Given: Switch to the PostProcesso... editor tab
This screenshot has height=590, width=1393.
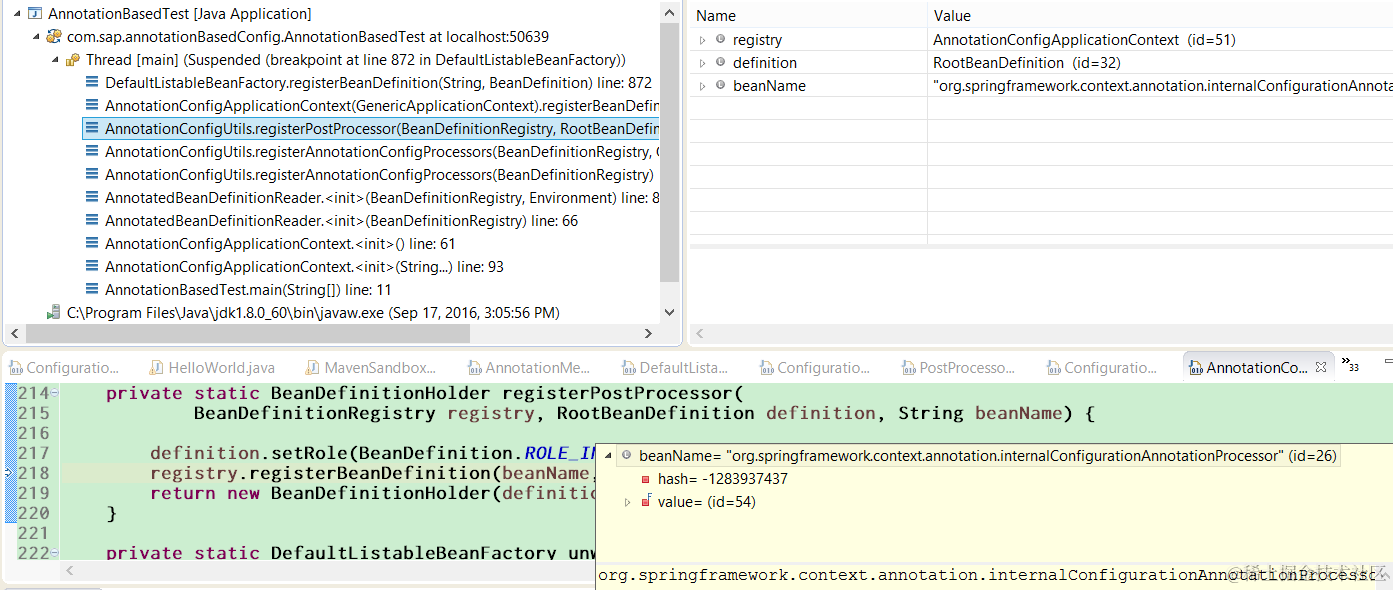Looking at the screenshot, I should point(958,368).
